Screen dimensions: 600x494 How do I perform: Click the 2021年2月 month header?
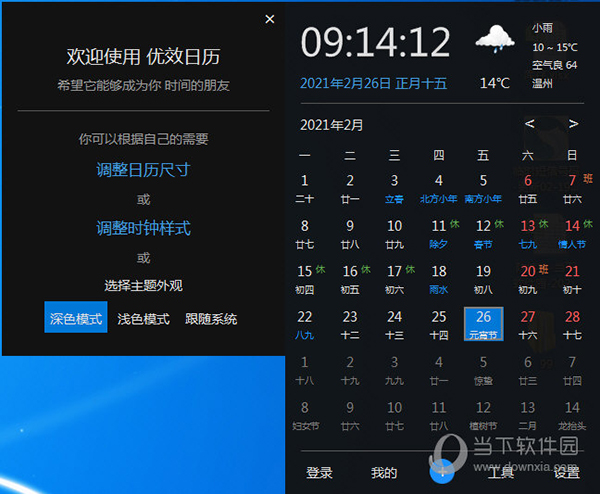(331, 125)
